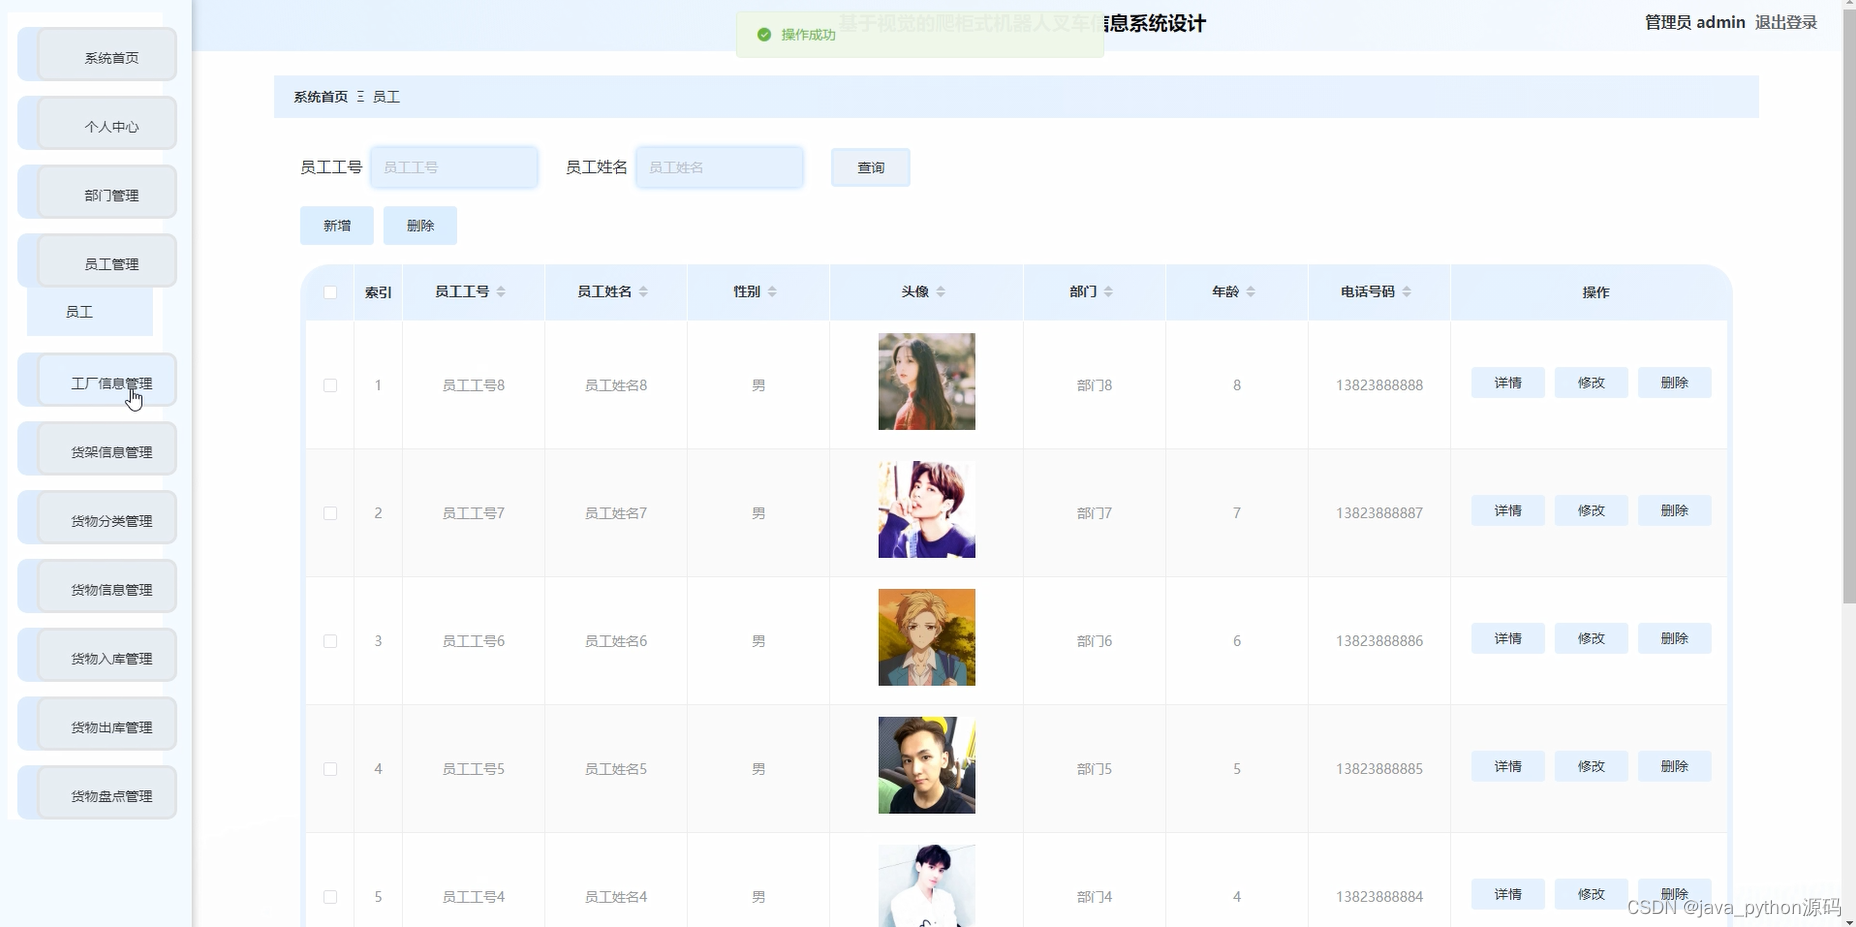
Task: Click 修改 for 员工工号5
Action: [1591, 767]
